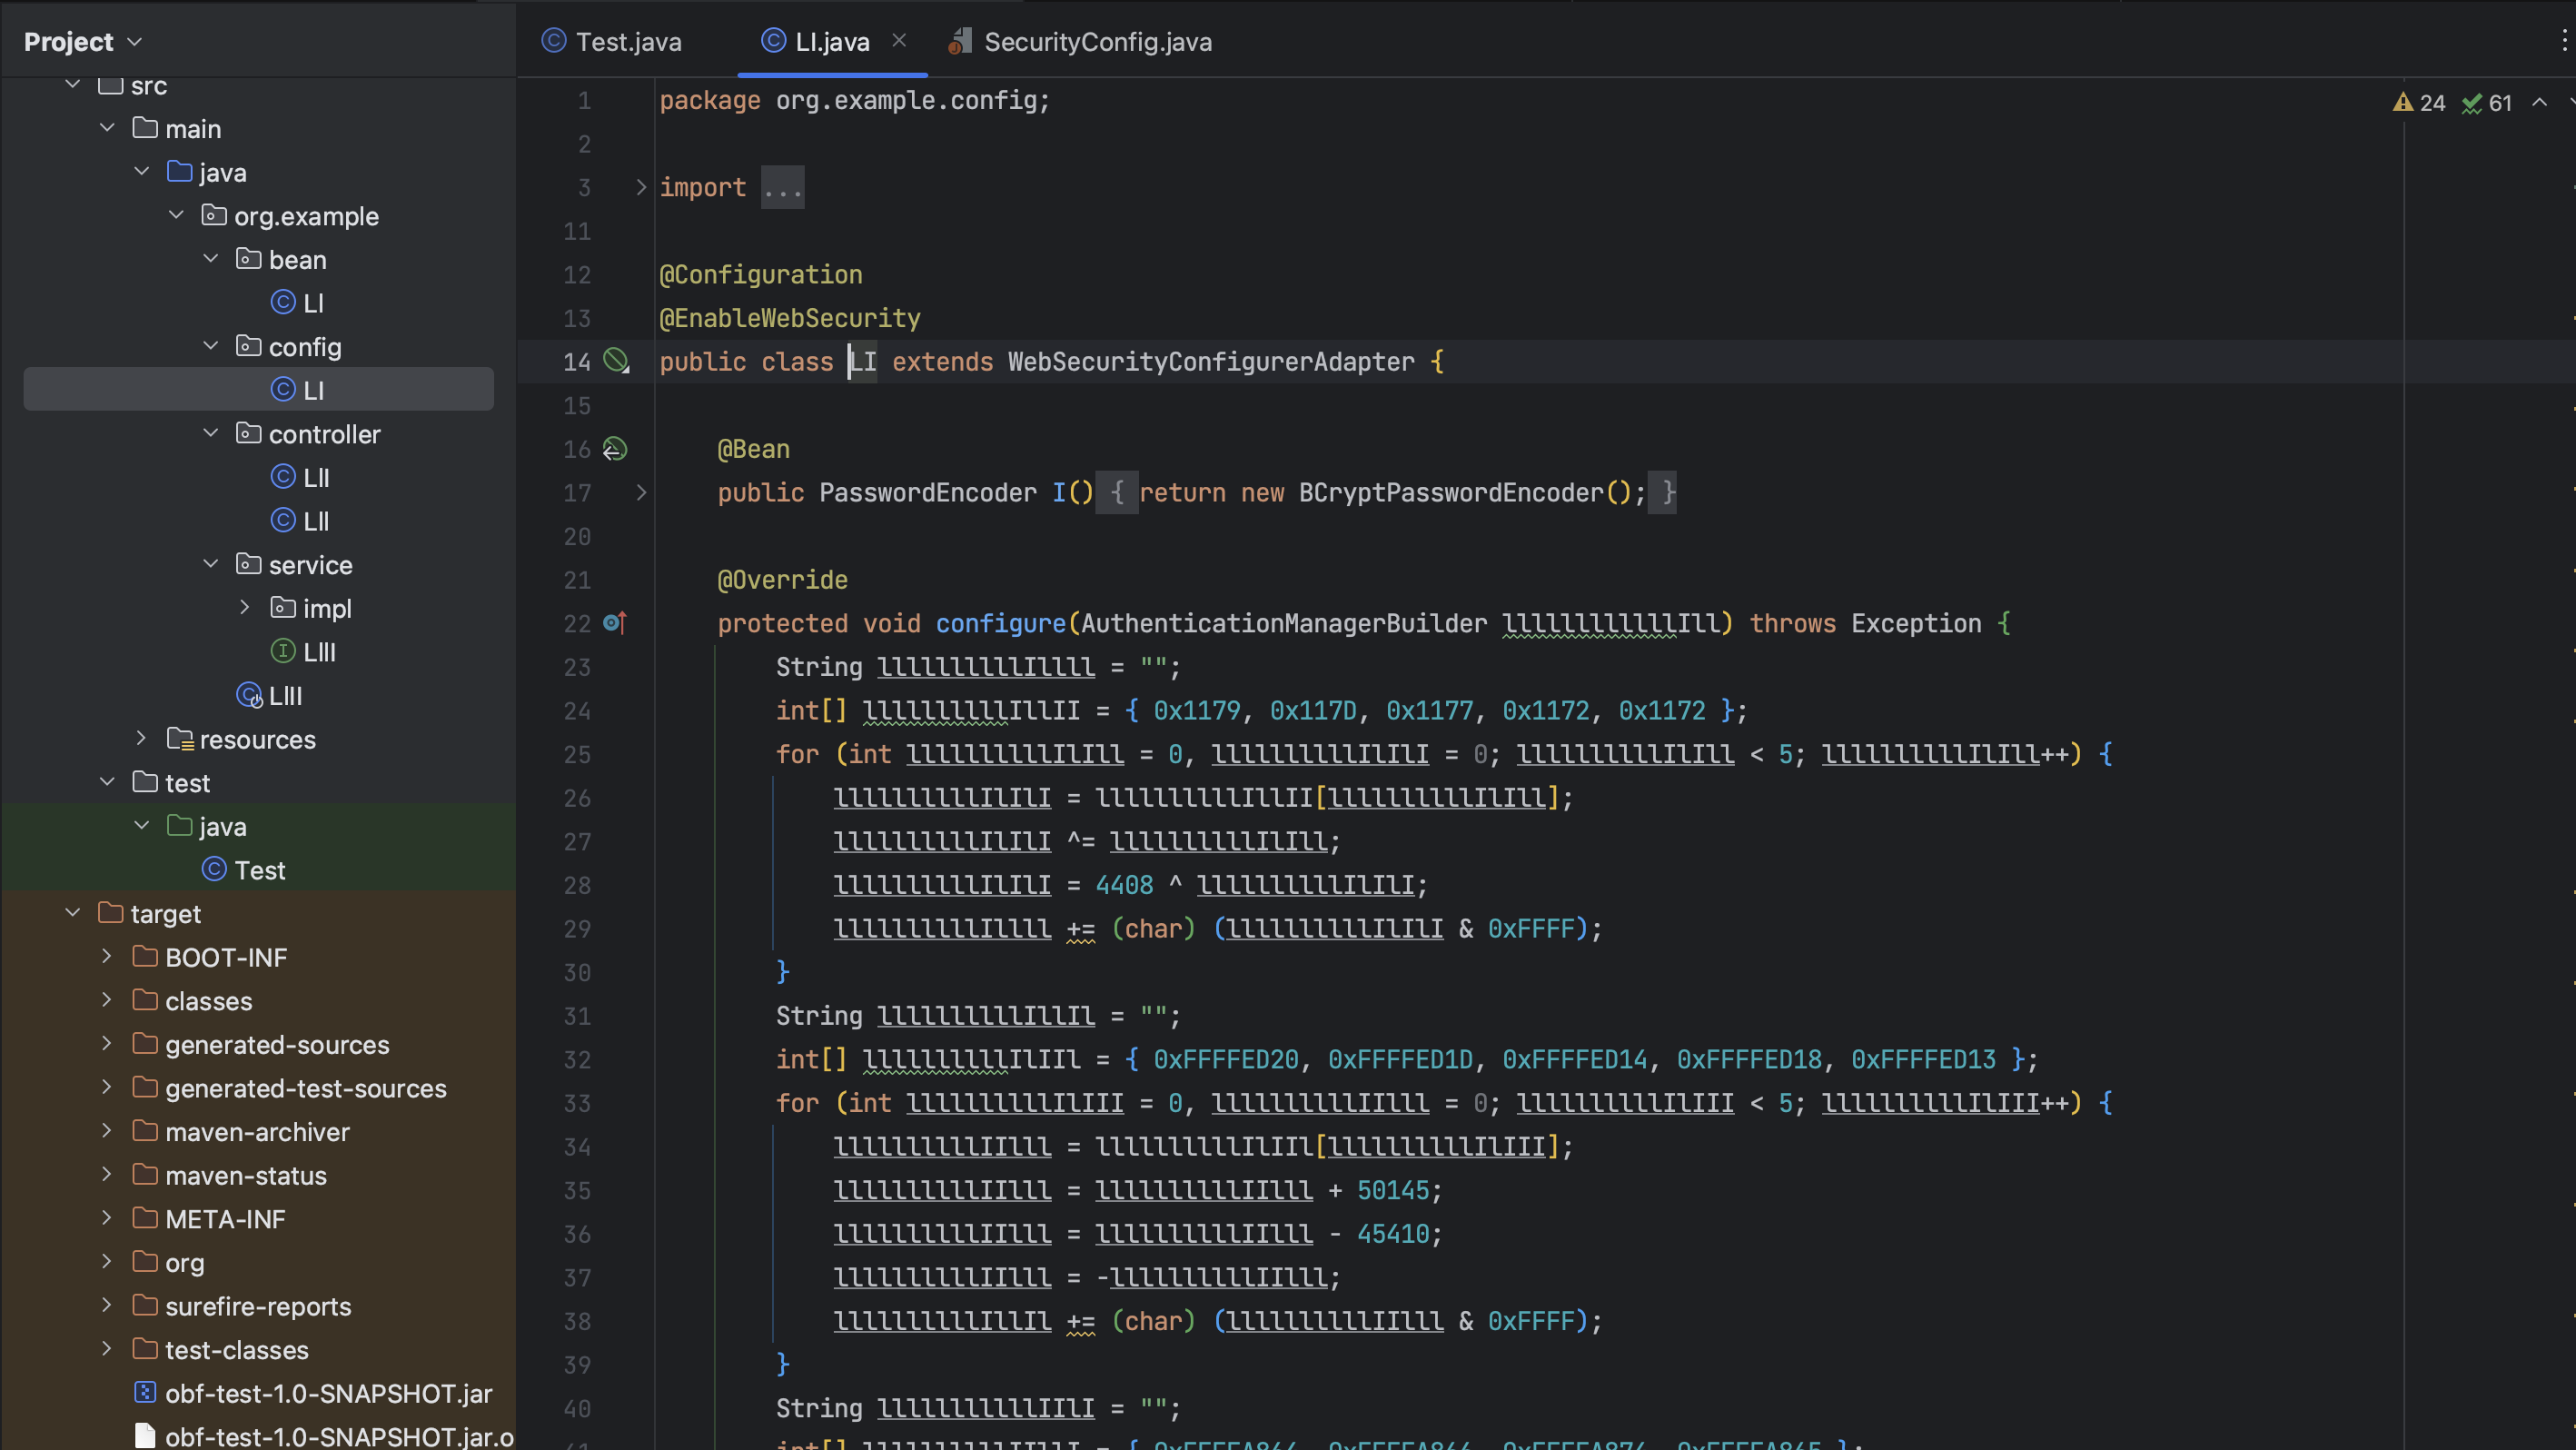
Task: Open the Test class under test java
Action: 259,870
